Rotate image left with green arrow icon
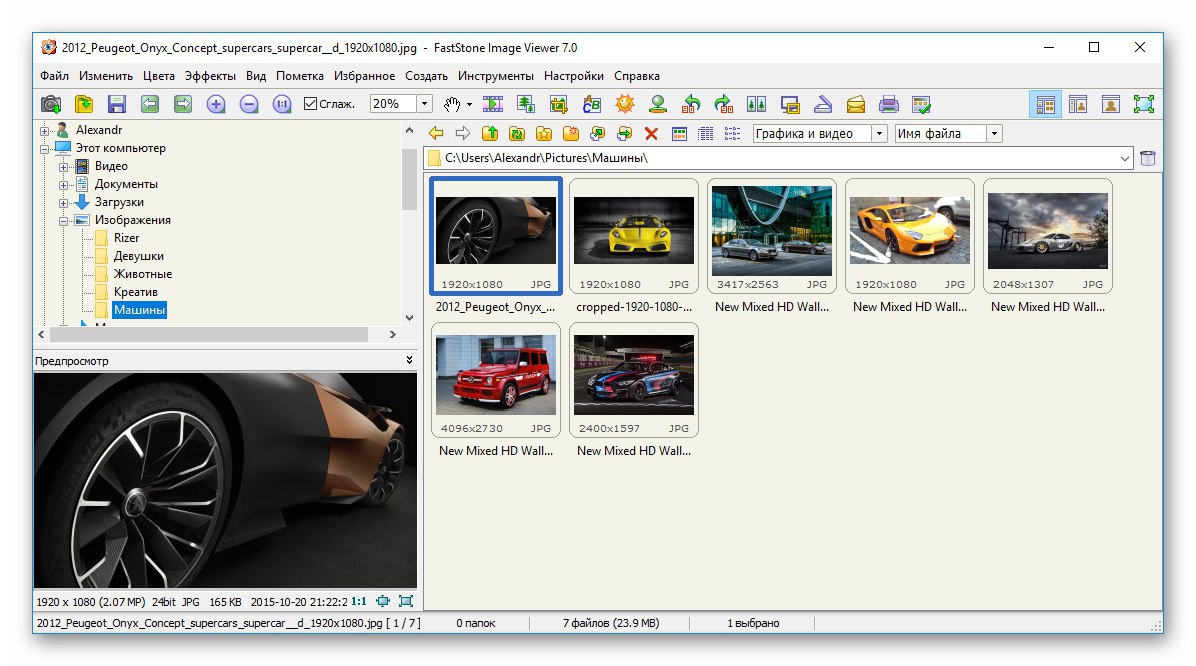The width and height of the screenshot is (1196, 666). point(691,104)
